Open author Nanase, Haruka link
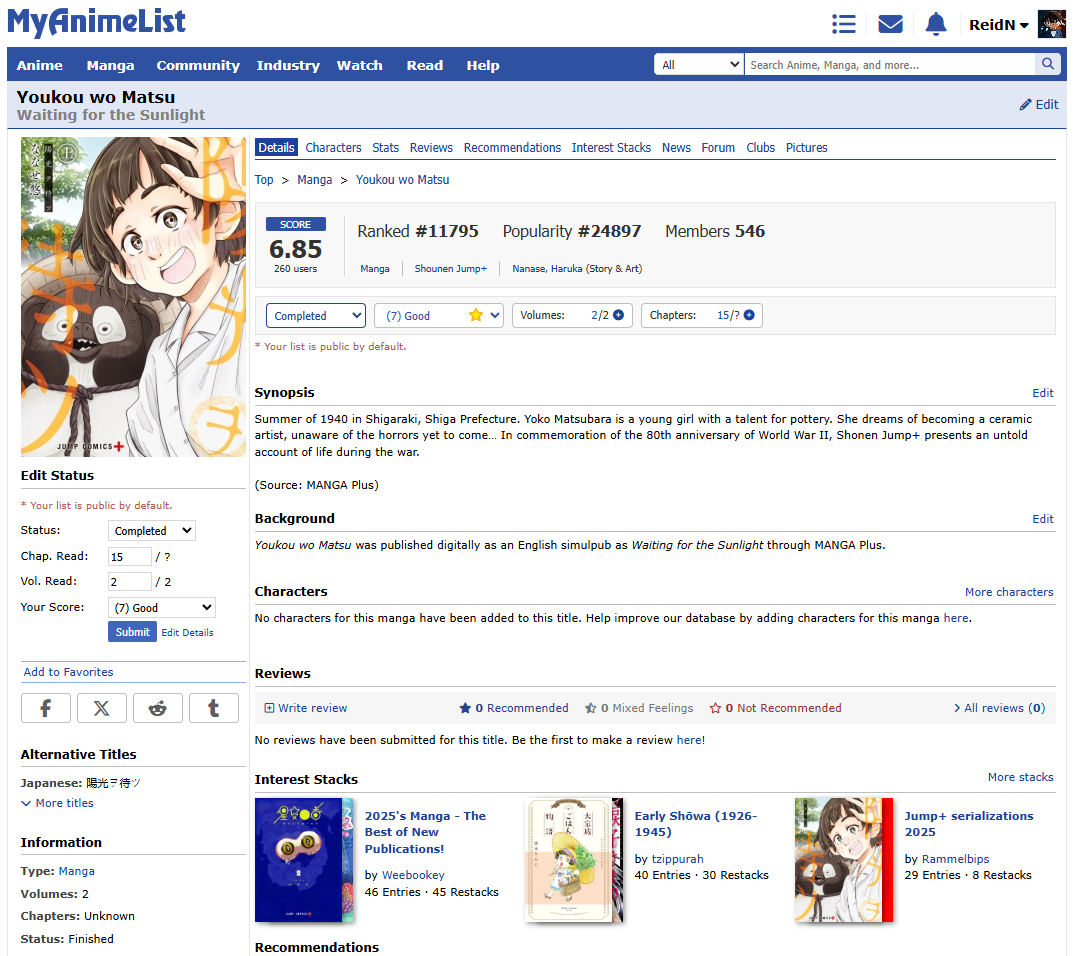The height and width of the screenshot is (956, 1078). [547, 269]
